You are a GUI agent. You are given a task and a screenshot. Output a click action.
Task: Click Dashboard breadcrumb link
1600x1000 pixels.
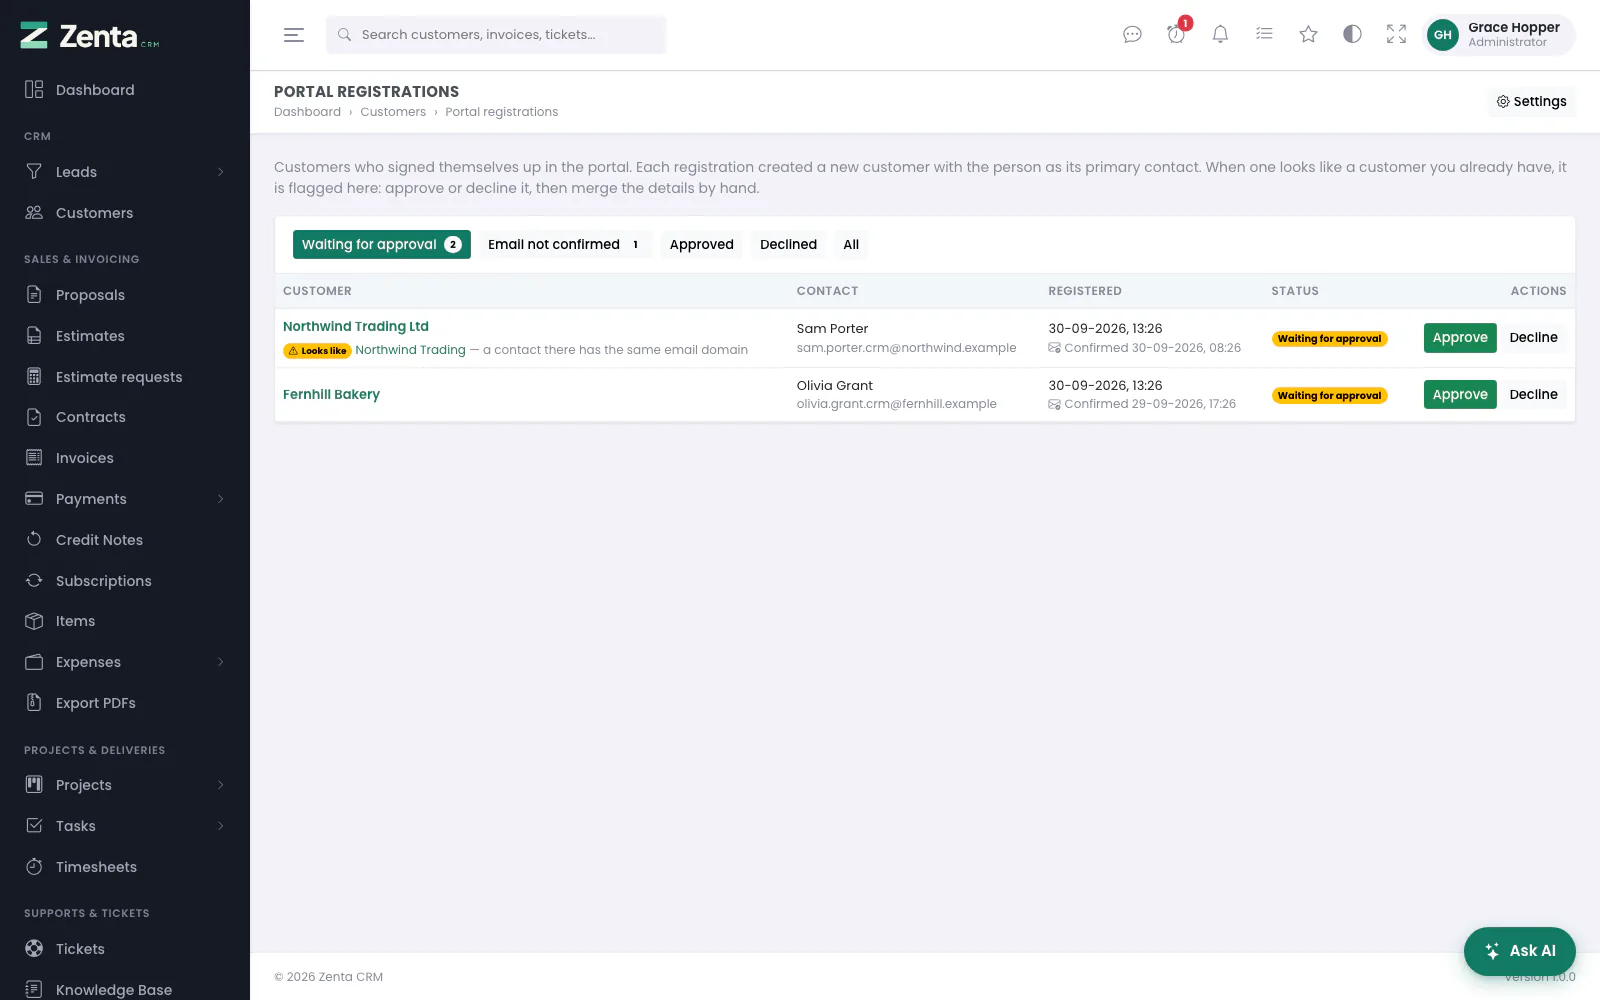click(x=307, y=112)
